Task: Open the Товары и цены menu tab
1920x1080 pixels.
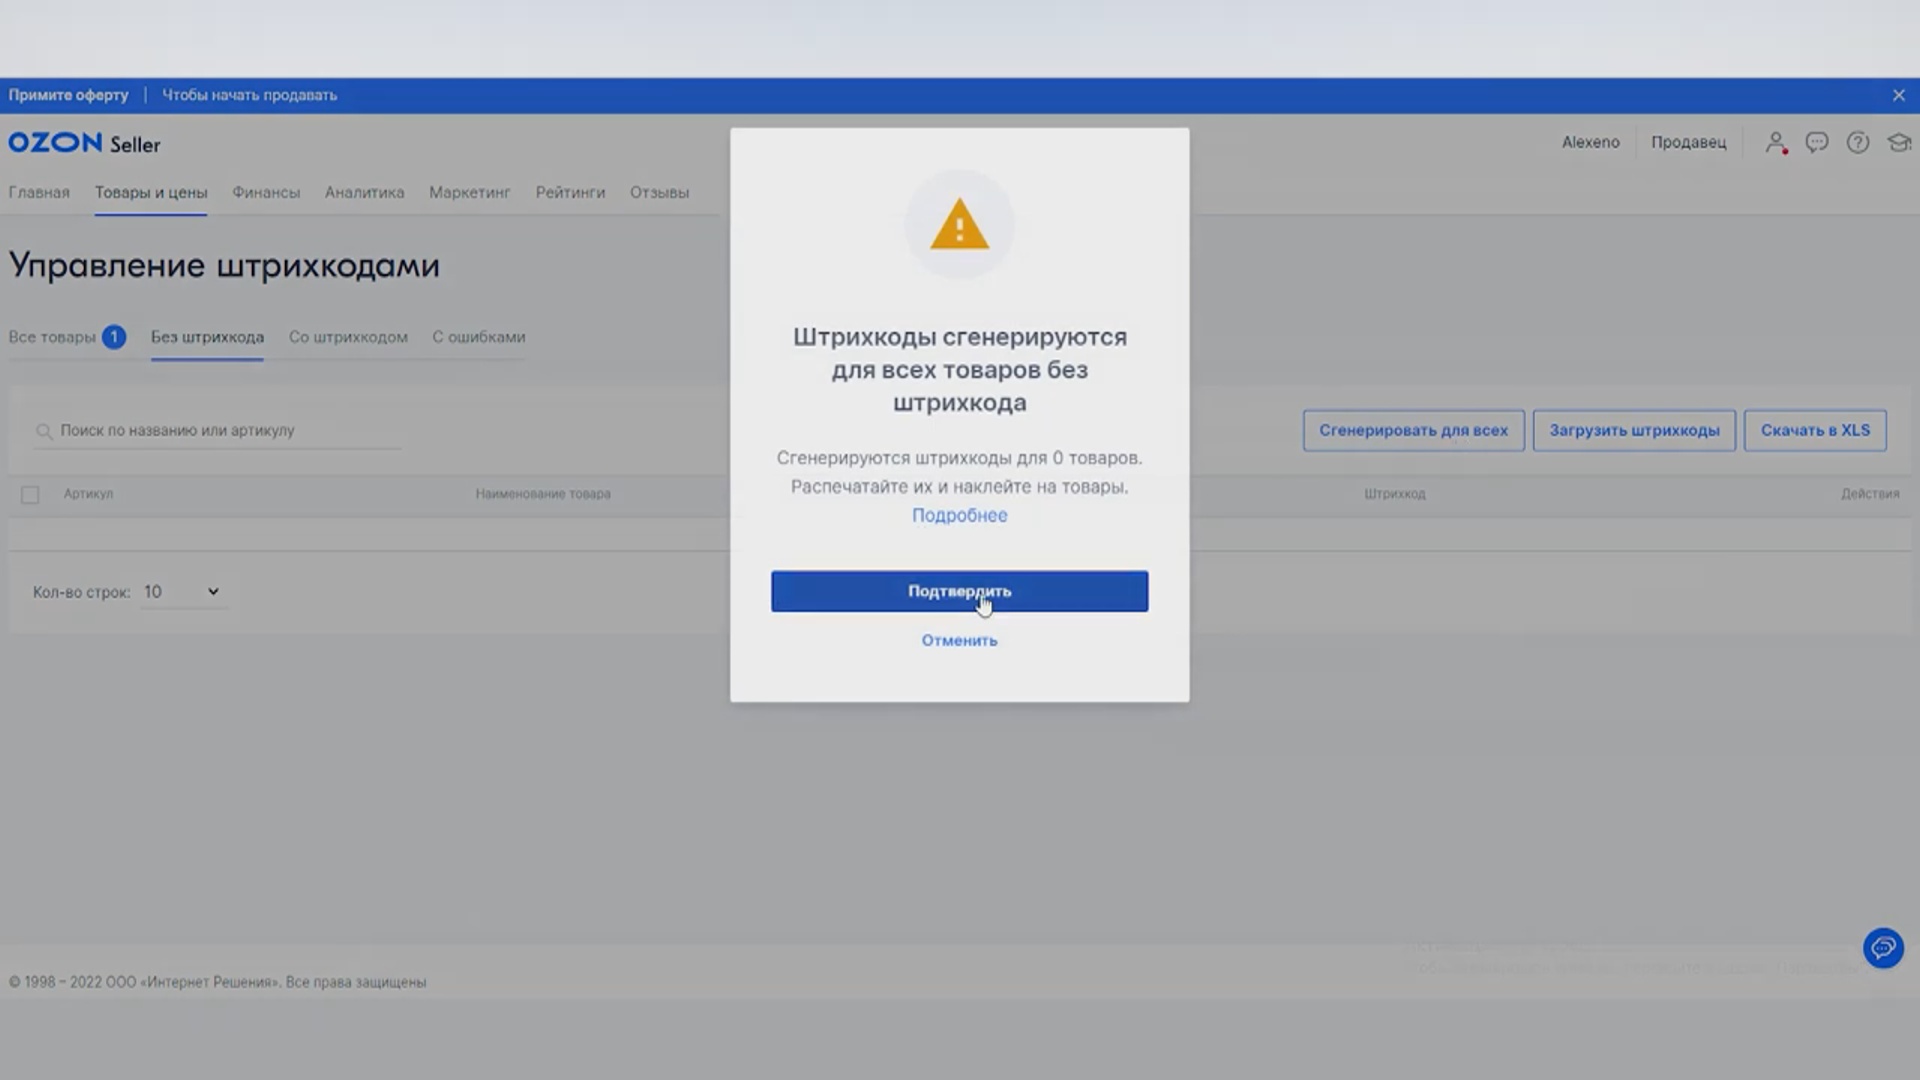Action: tap(151, 192)
